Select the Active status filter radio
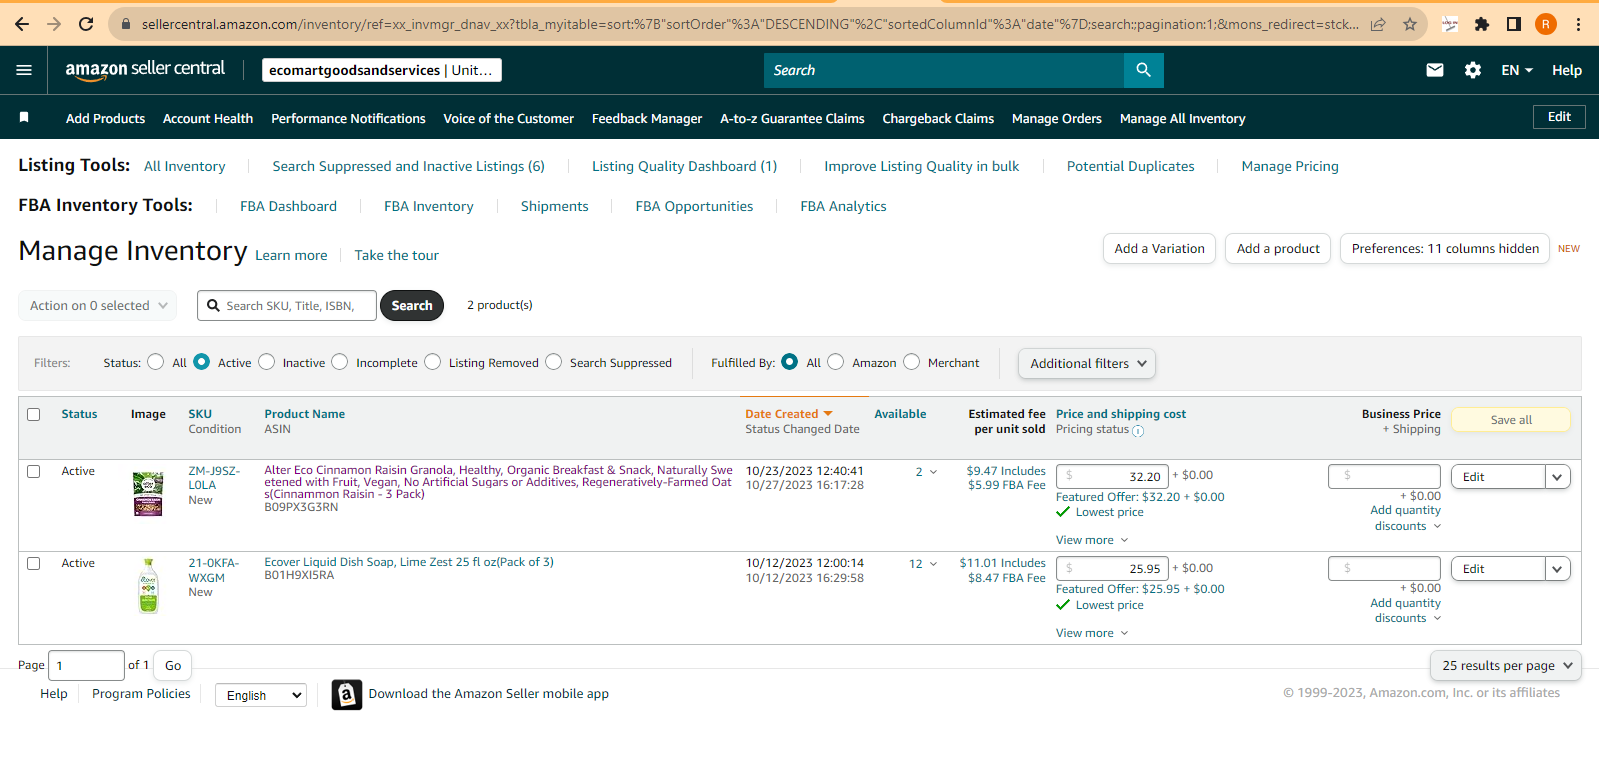 pyautogui.click(x=202, y=362)
